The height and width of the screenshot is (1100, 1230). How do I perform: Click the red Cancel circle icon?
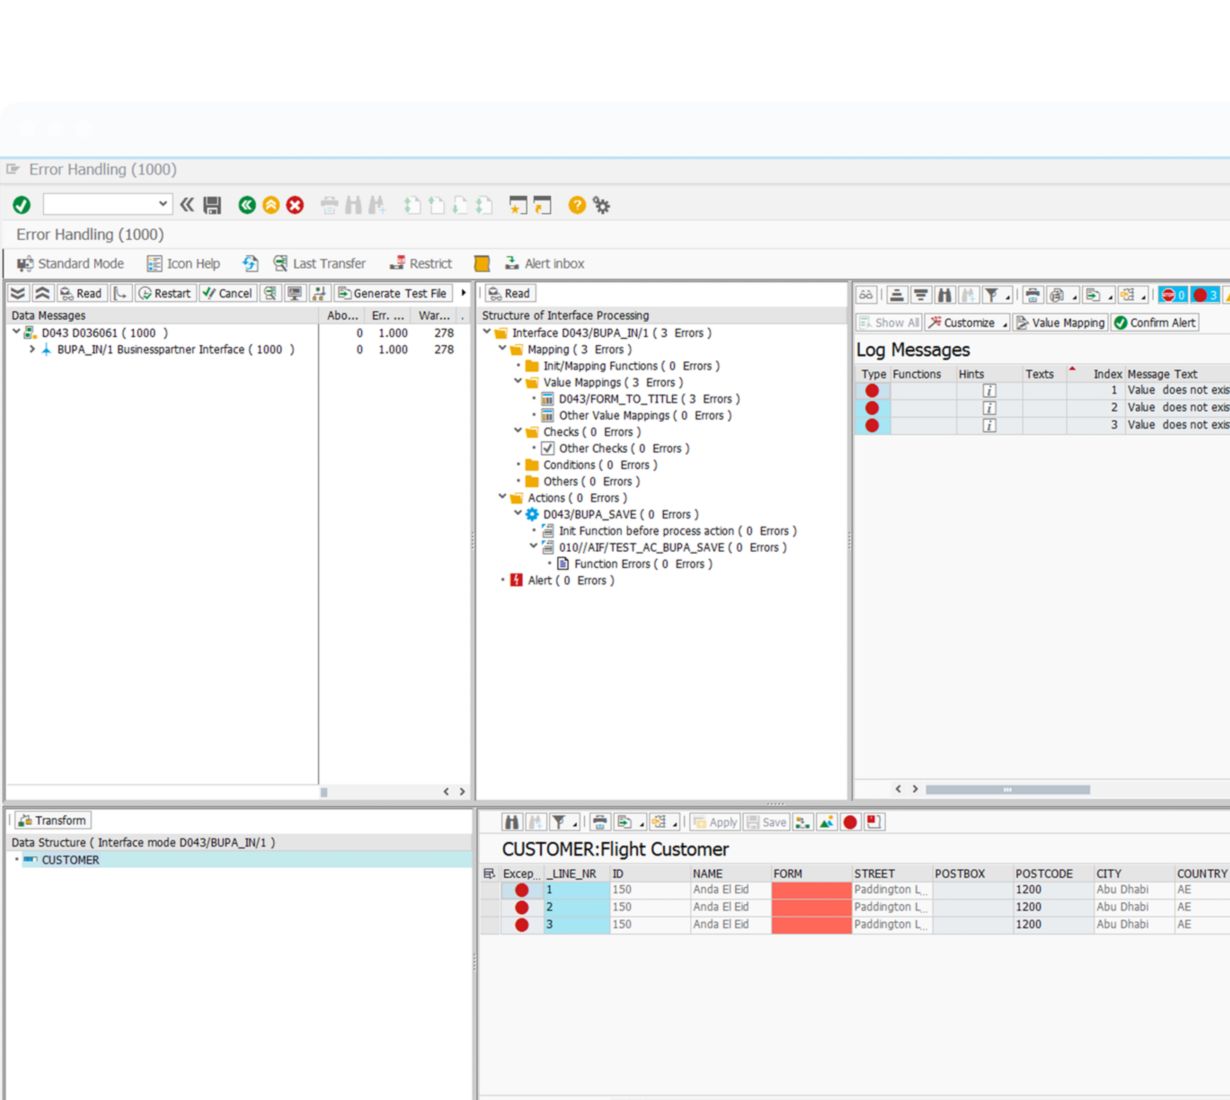tap(295, 205)
